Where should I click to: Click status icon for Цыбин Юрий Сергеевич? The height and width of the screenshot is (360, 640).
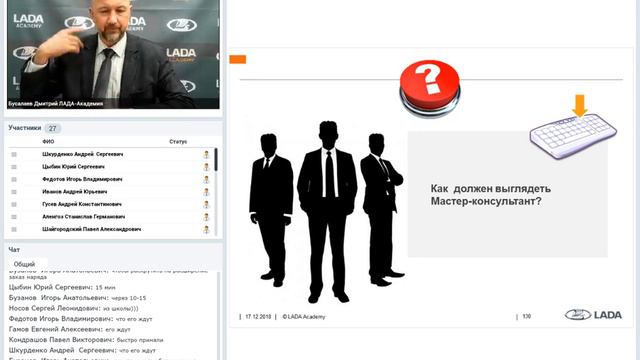207,167
